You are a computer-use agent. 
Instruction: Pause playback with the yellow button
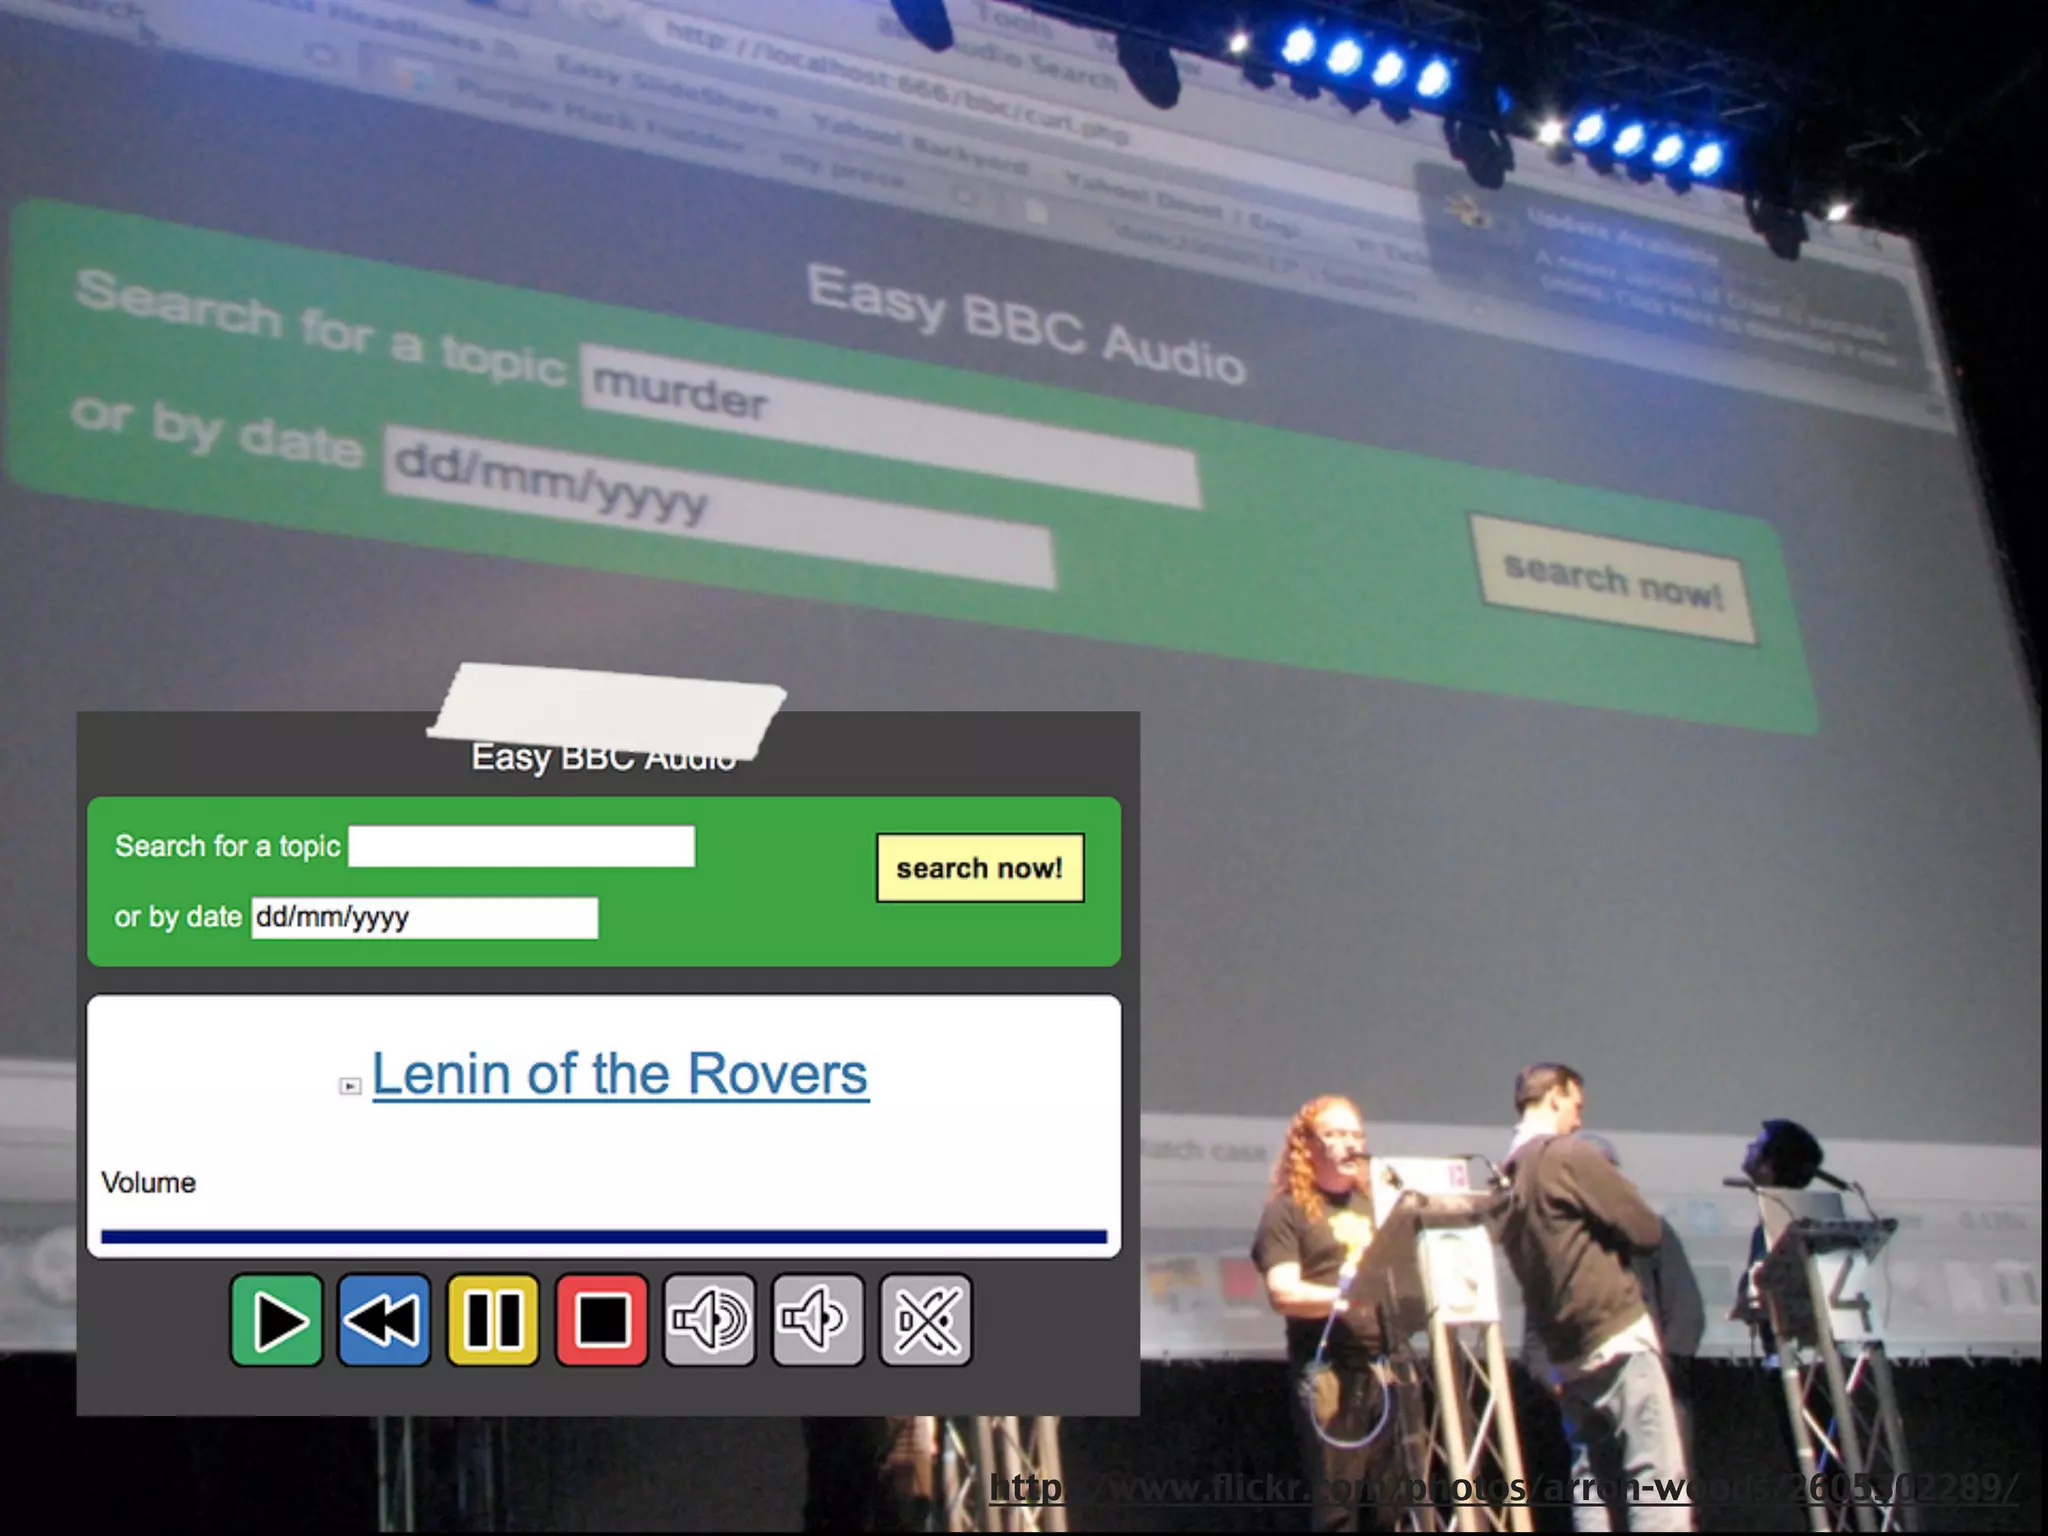(493, 1320)
